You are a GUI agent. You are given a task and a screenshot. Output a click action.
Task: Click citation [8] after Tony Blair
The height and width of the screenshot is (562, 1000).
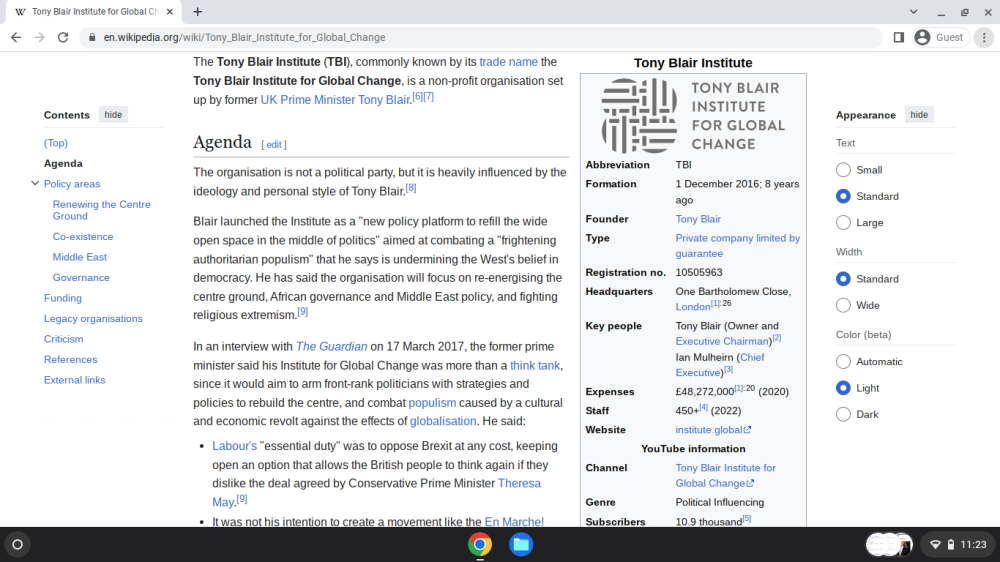click(x=411, y=188)
